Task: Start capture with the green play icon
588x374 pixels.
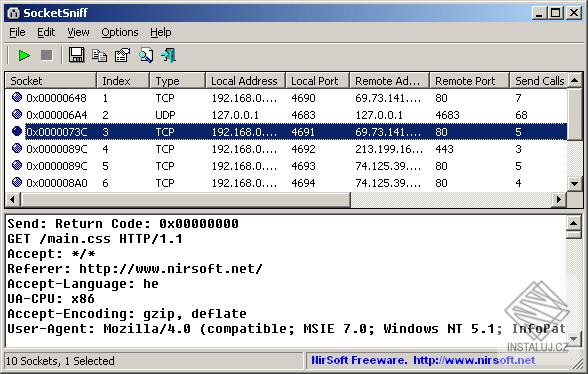Action: 24,56
